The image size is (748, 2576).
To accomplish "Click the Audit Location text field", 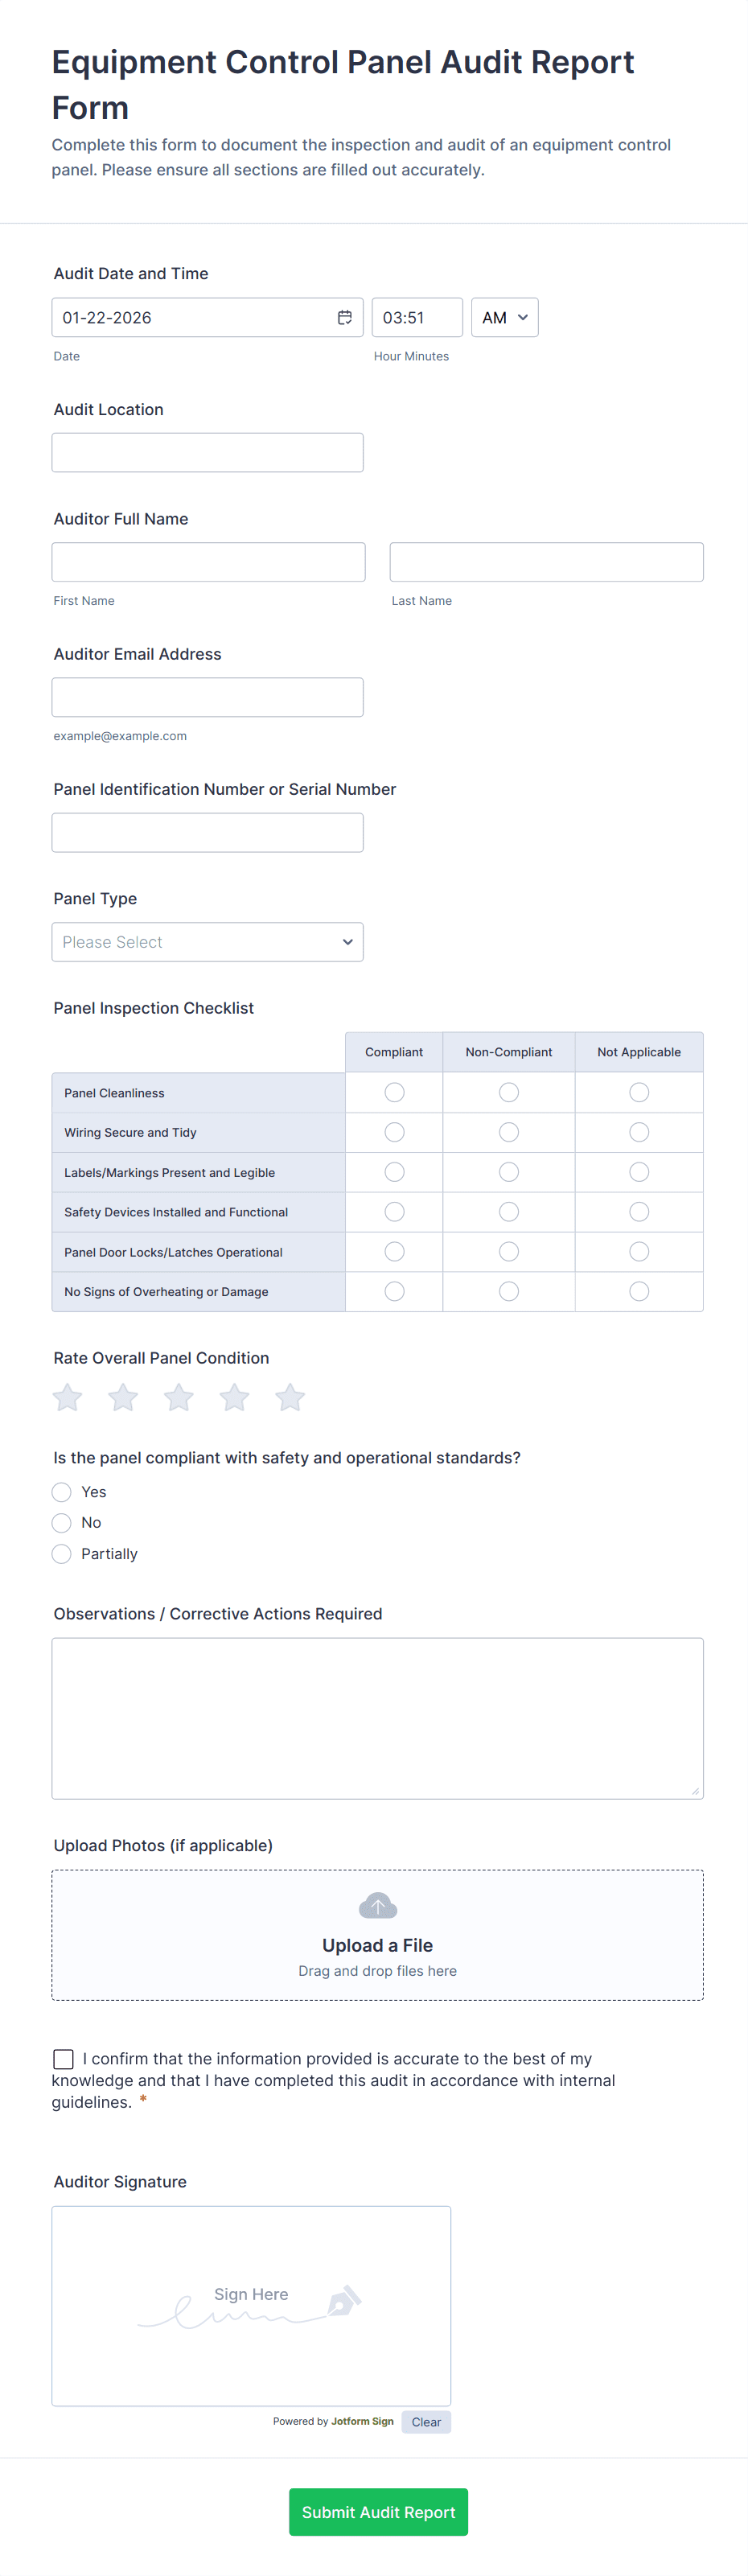I will 207,452.
